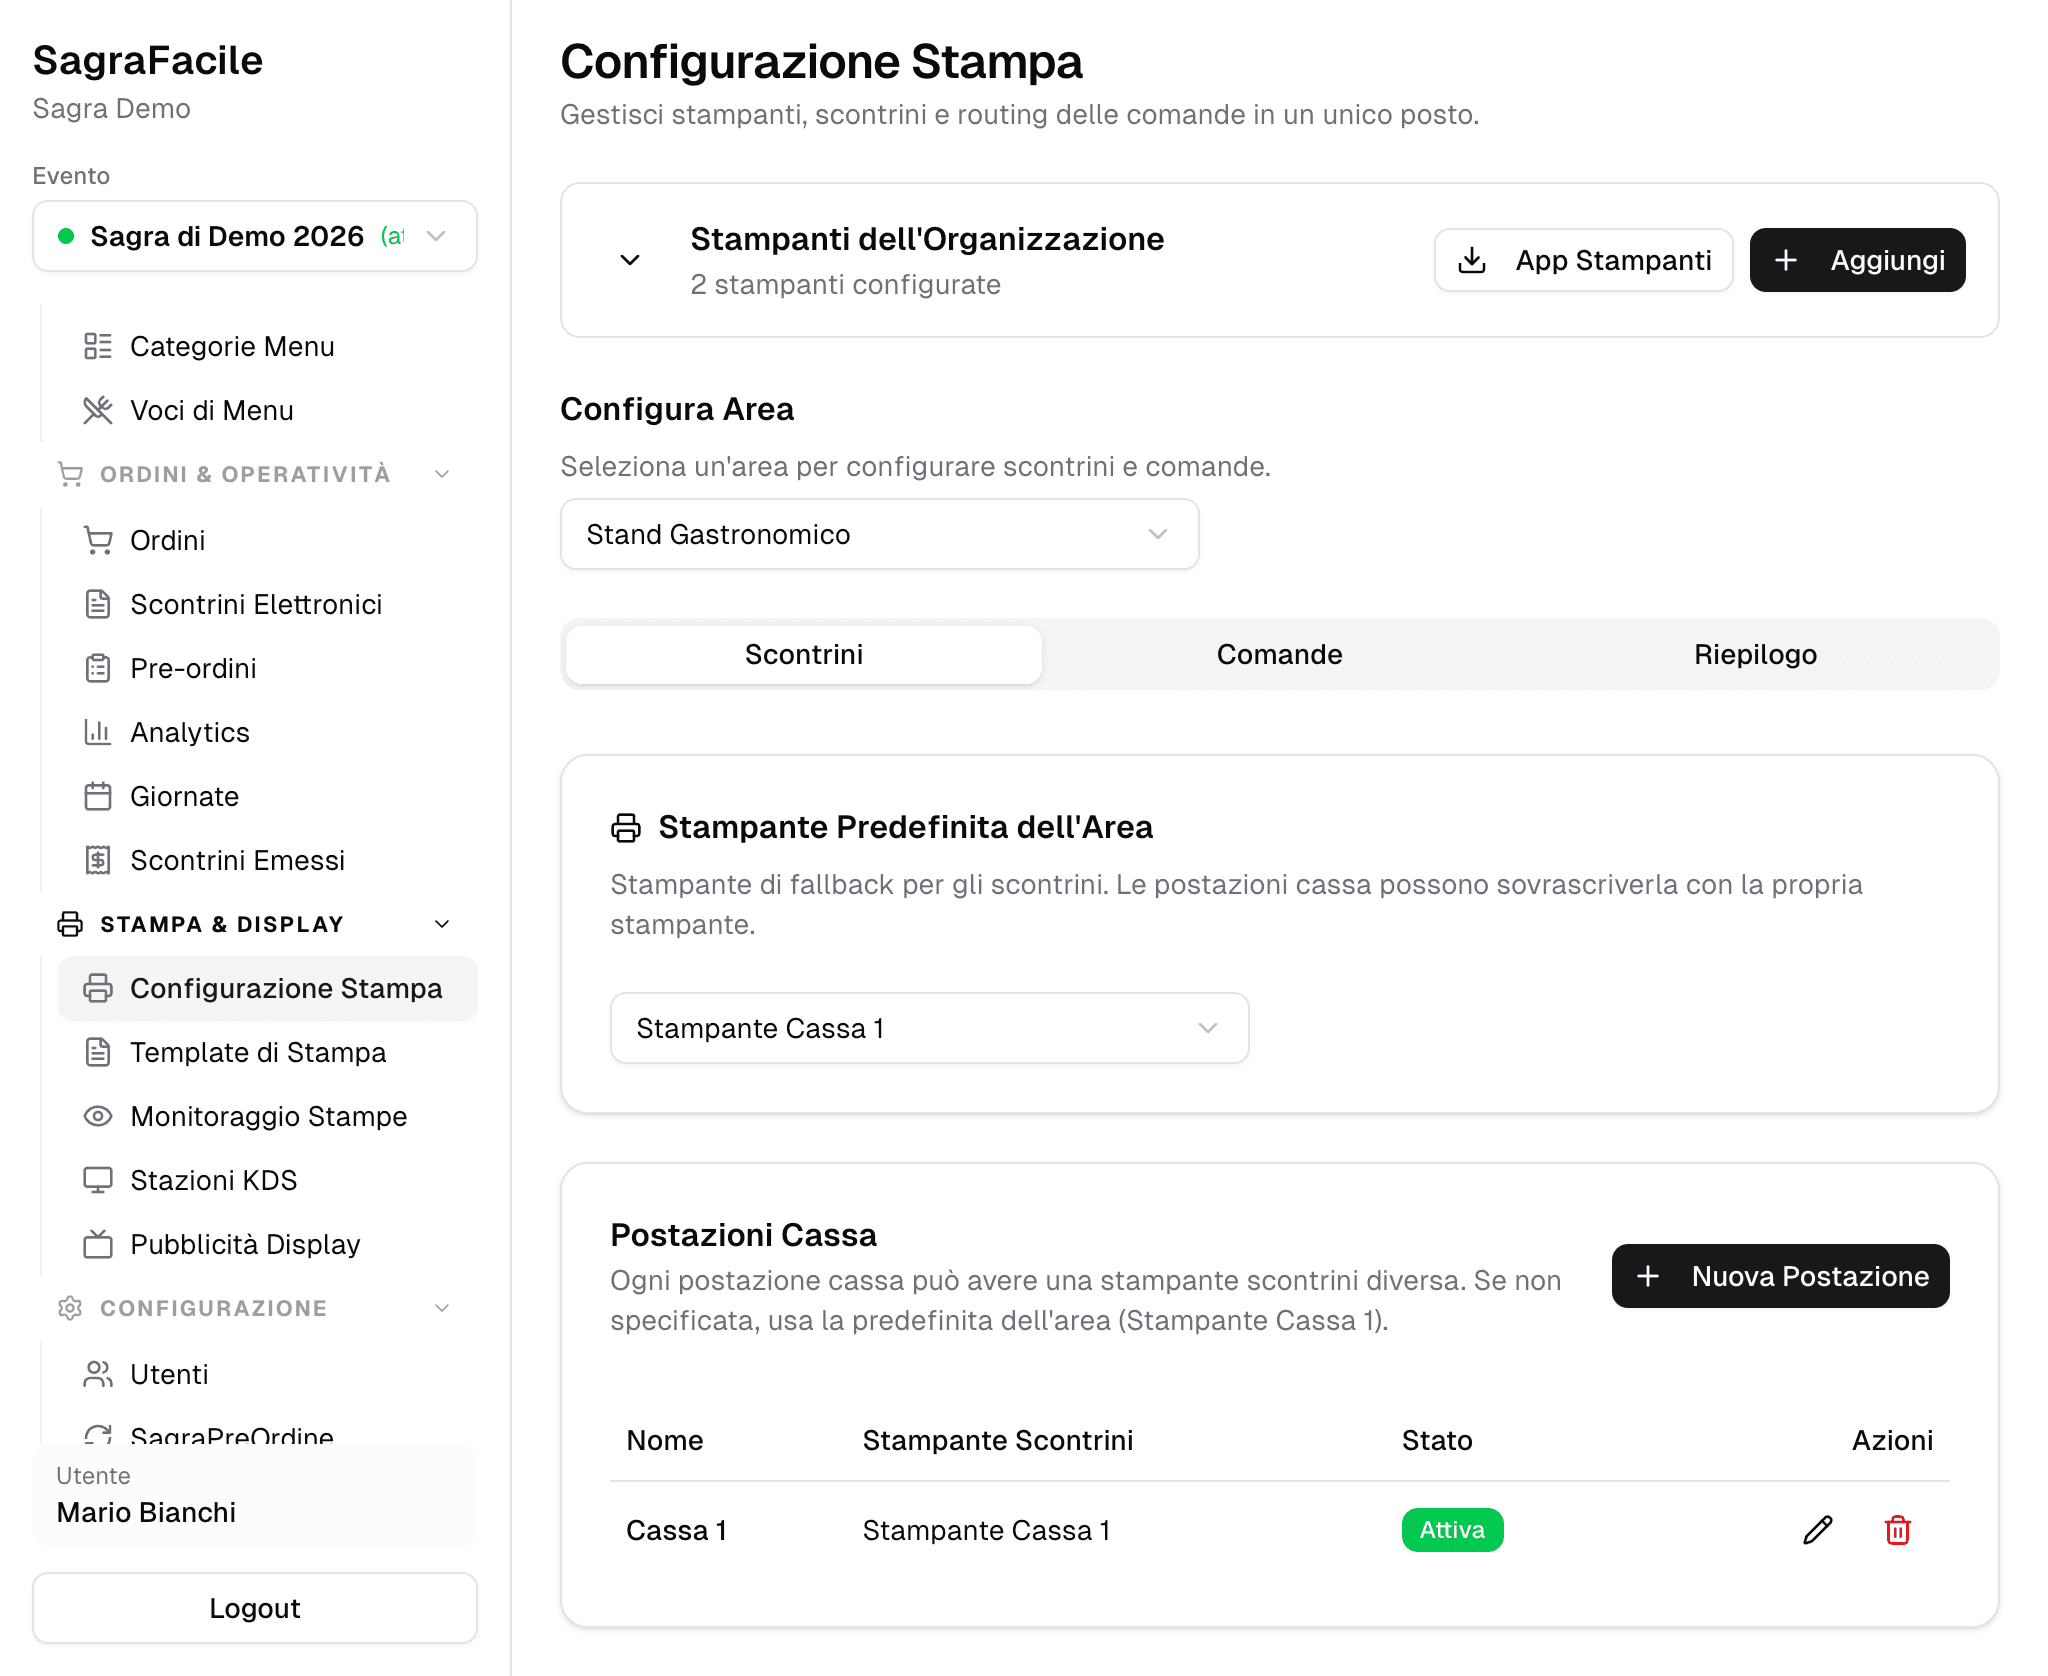This screenshot has width=2048, height=1676.
Task: Open Analytics from the sidebar
Action: coord(267,732)
